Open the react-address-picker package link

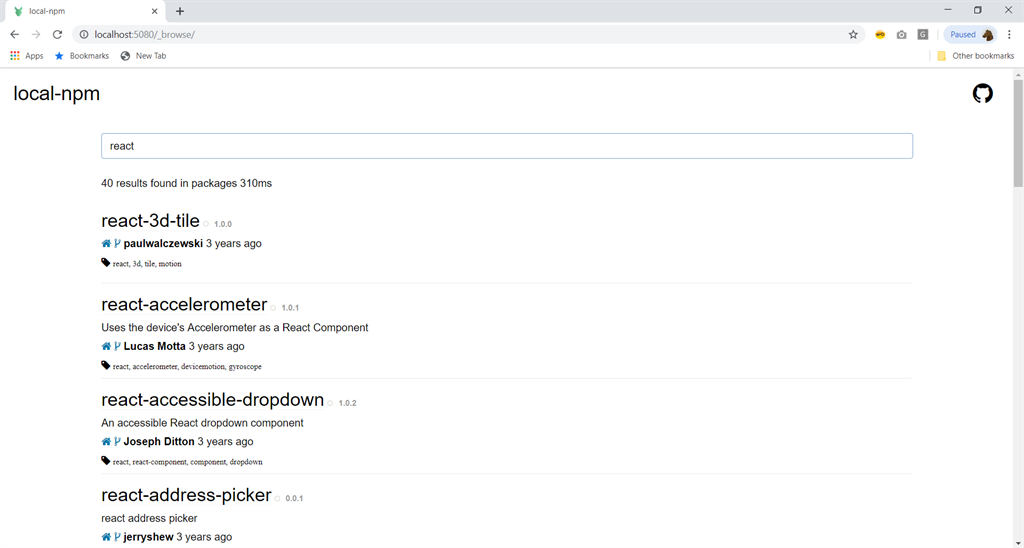click(186, 495)
